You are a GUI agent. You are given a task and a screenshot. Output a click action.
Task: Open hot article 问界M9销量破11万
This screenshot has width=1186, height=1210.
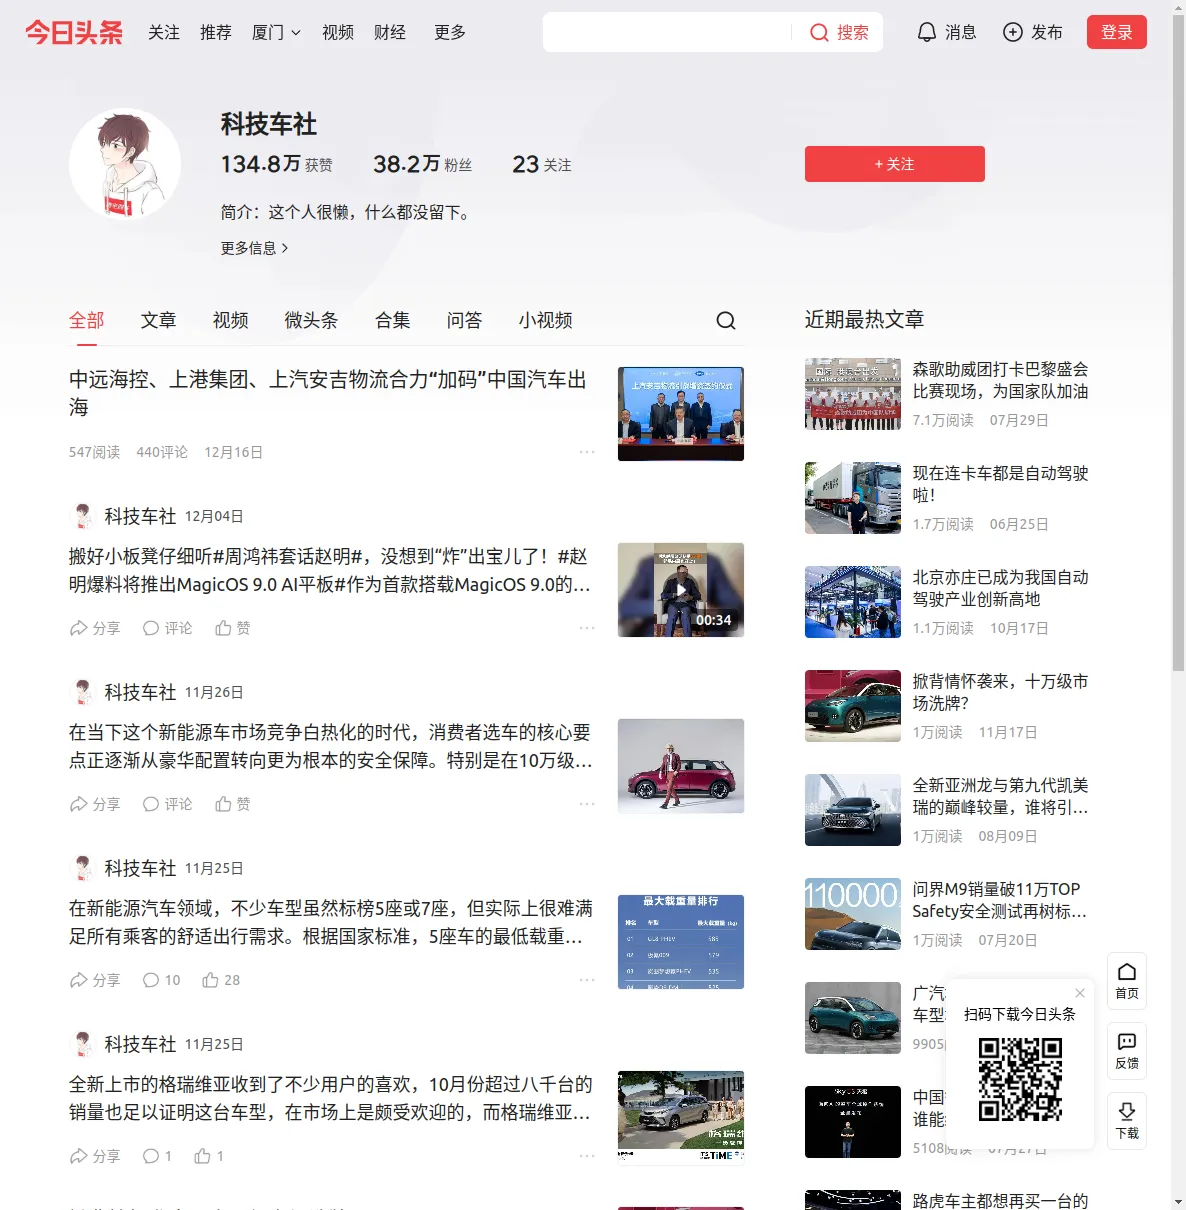point(1000,900)
